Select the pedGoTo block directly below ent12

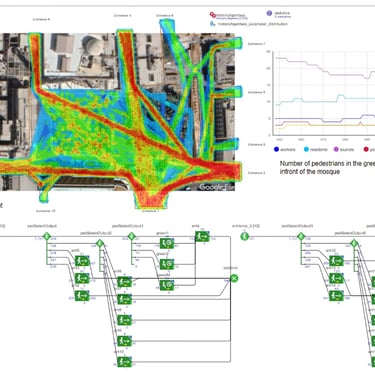[x=336, y=278]
